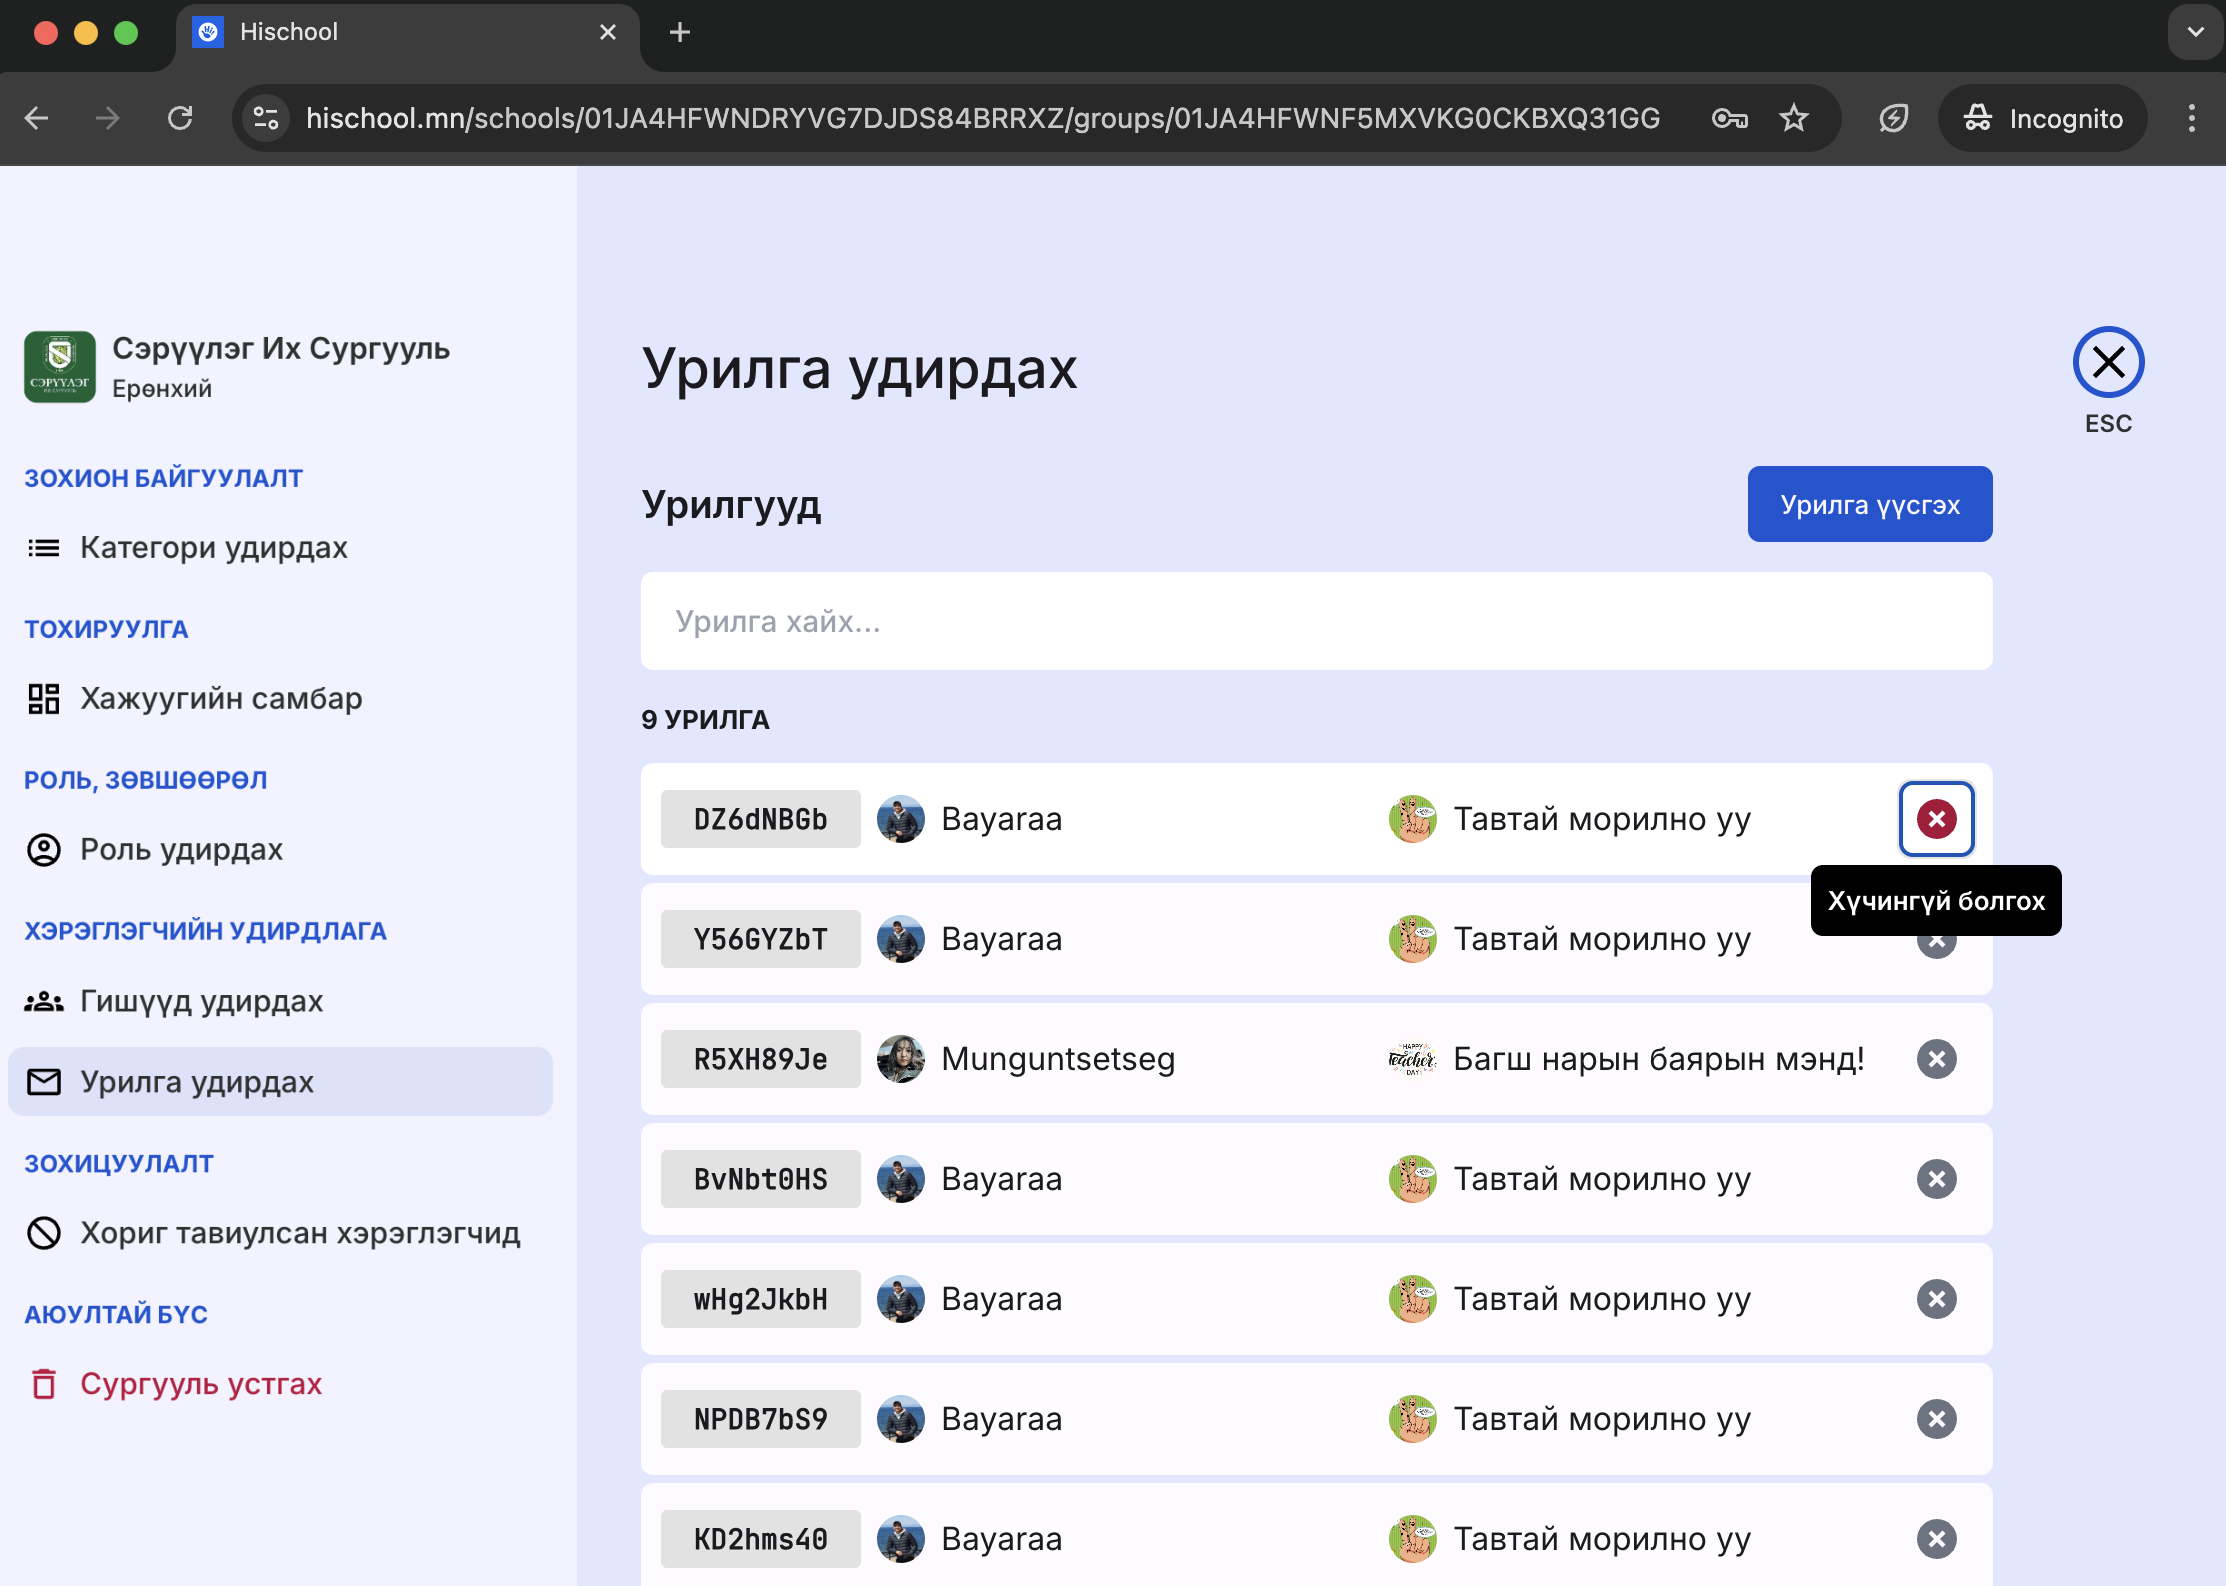Viewport: 2226px width, 1586px height.
Task: Expand the browser tab search dropdown
Action: tap(2195, 32)
